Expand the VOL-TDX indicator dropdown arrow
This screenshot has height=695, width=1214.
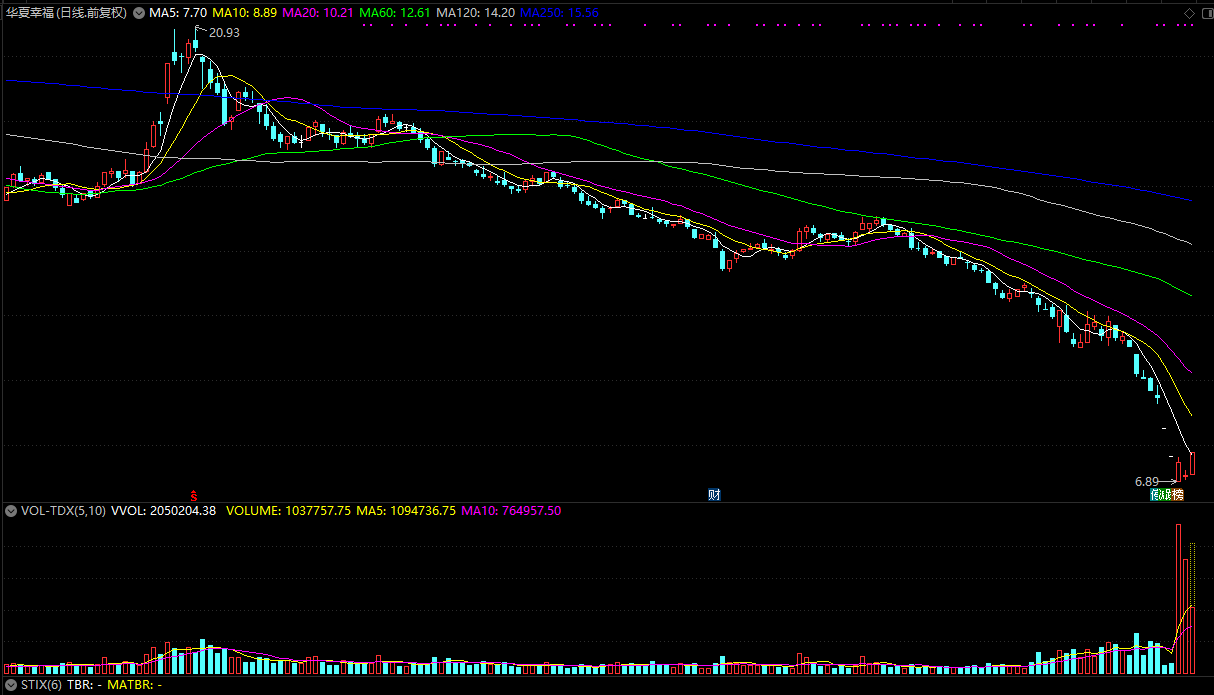[x=10, y=511]
